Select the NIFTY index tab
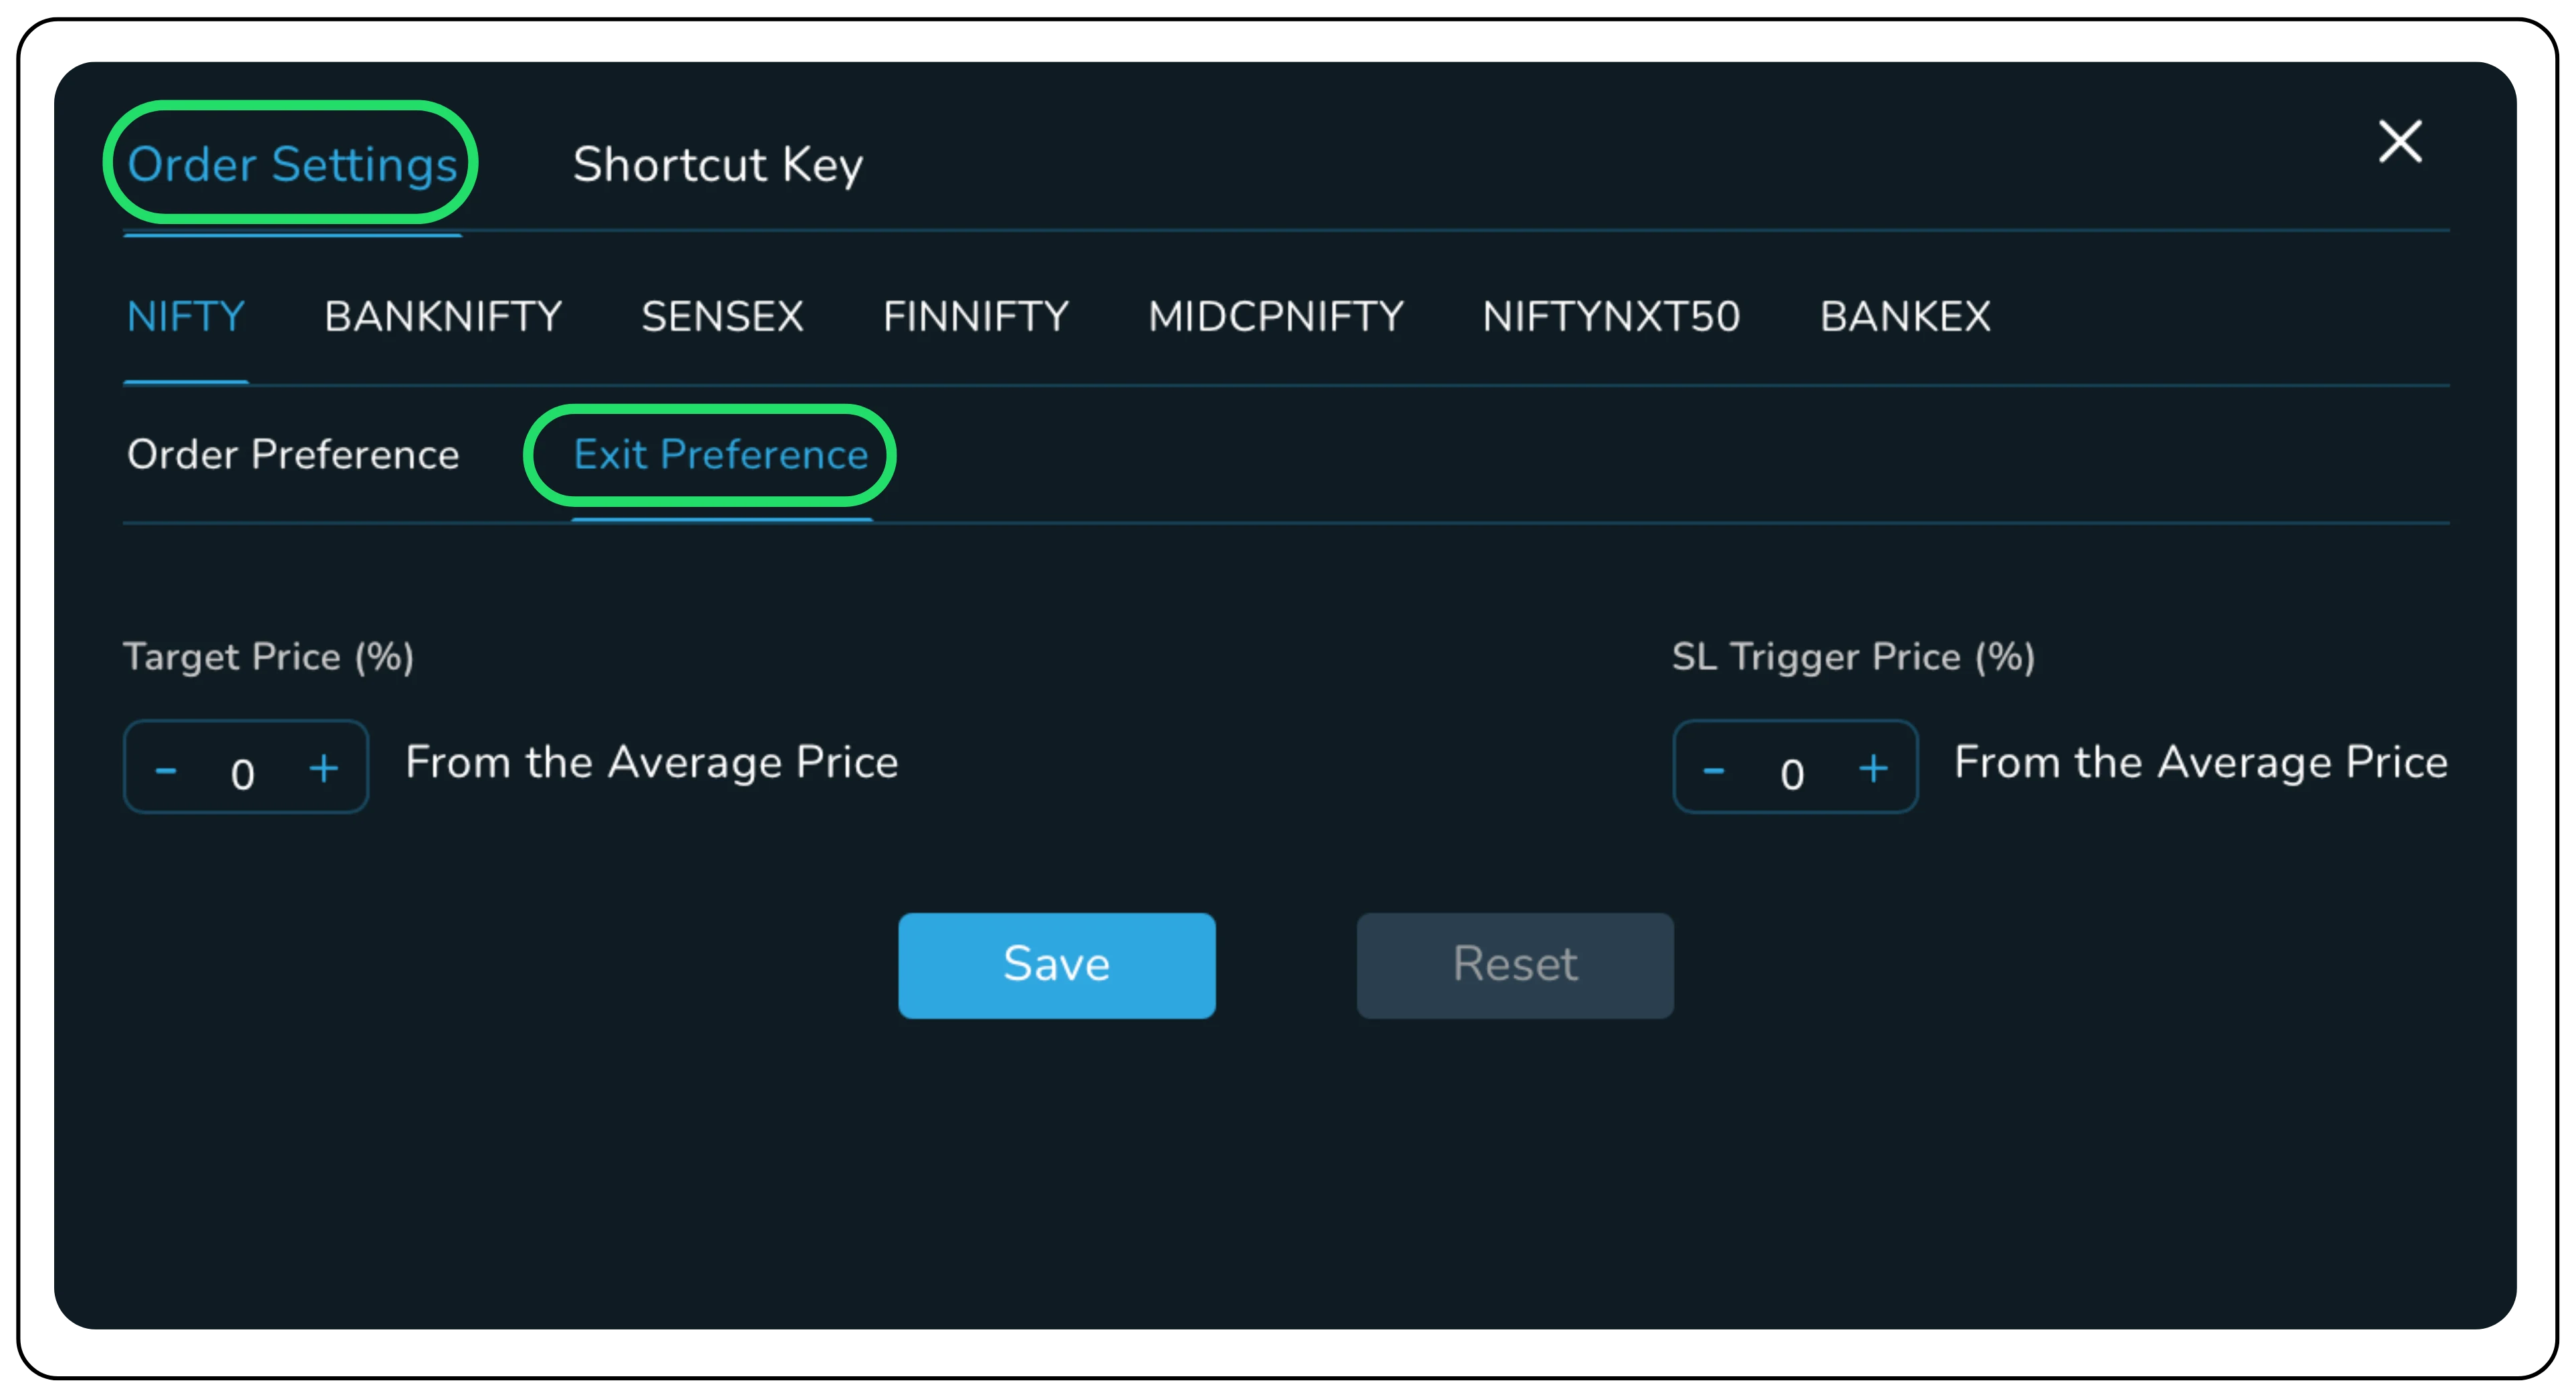The height and width of the screenshot is (1395, 2576). pos(185,316)
